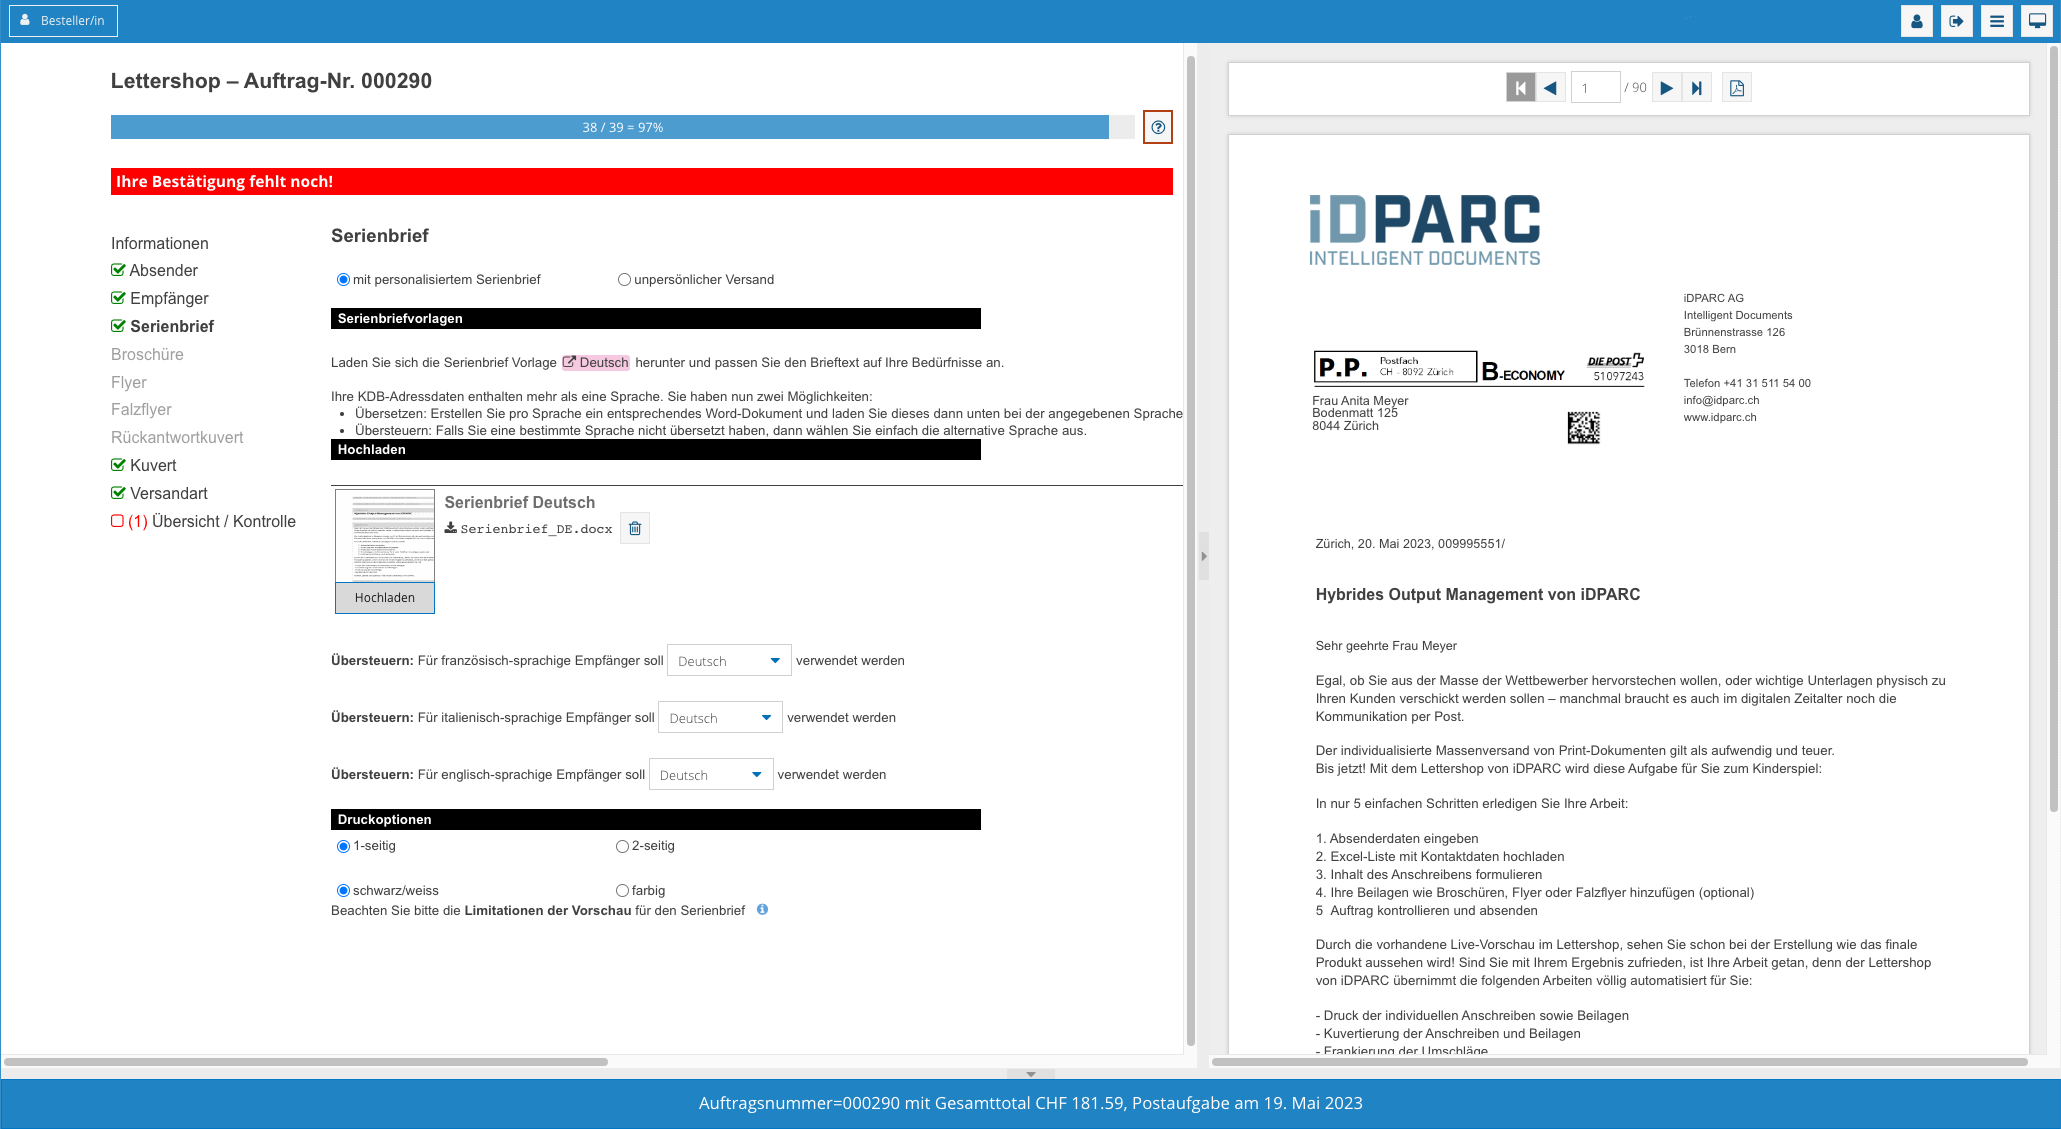Open language dropdown for italienisch-sprachige Empfänger
Screen dimensions: 2061x1129
[x=719, y=718]
